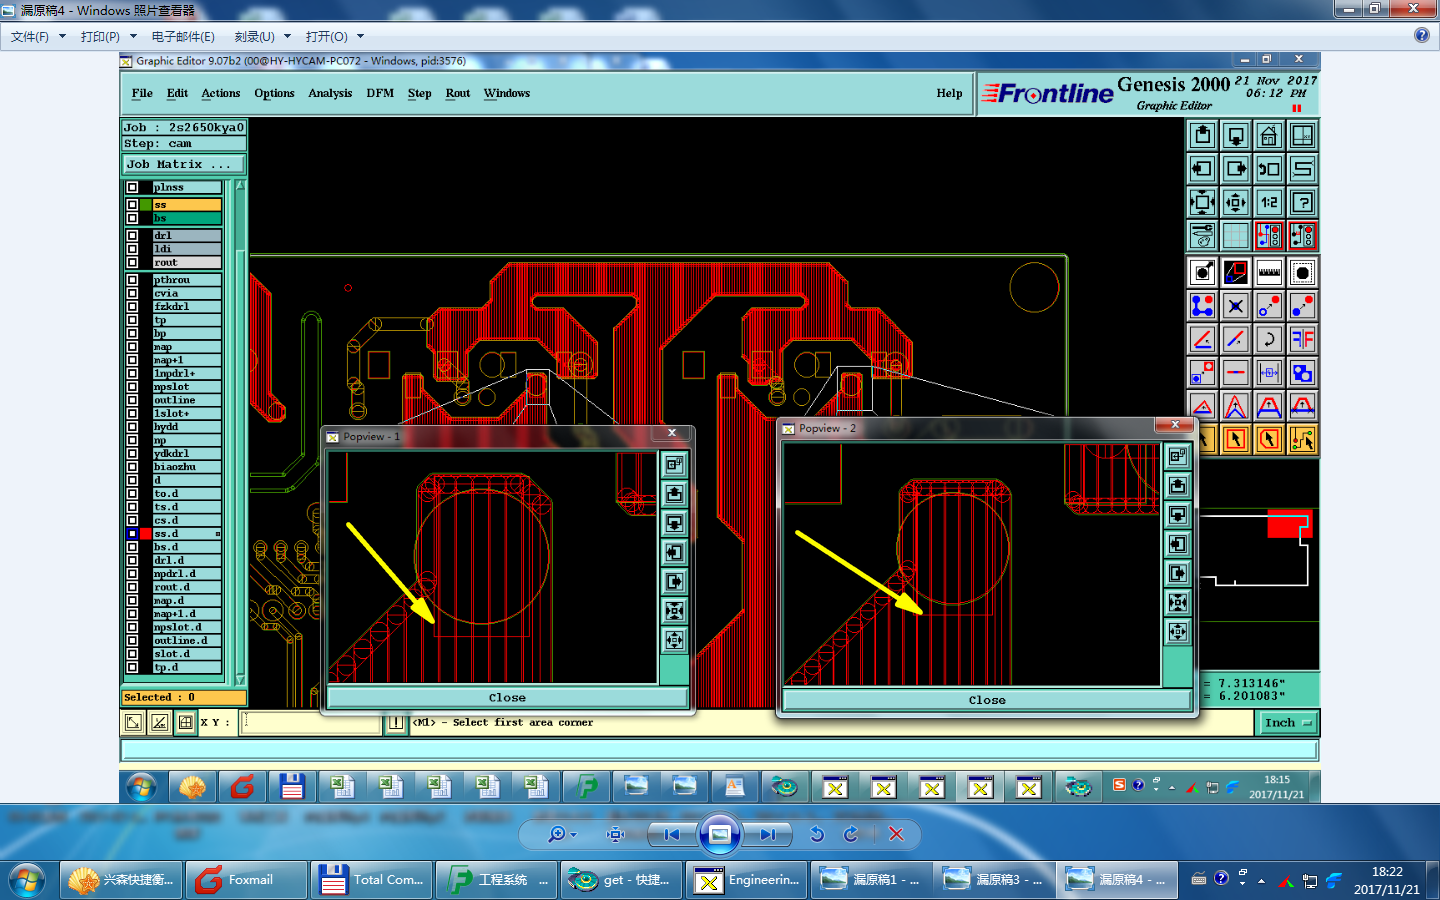Toggle the grid display icon
Image resolution: width=1440 pixels, height=900 pixels.
pos(1236,236)
